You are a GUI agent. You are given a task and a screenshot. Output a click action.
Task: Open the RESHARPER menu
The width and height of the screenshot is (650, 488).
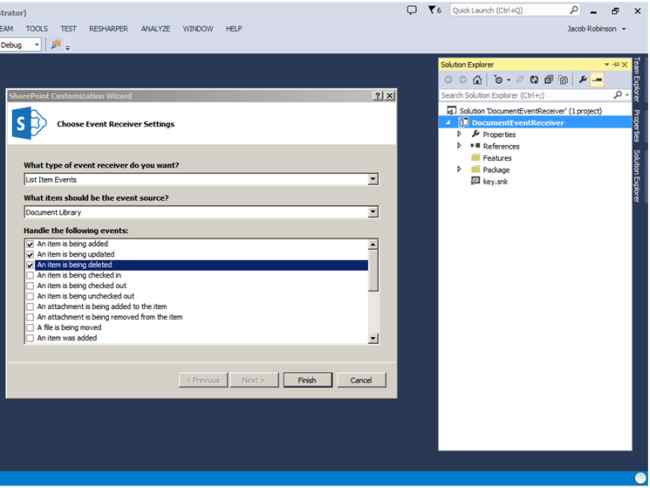tap(108, 29)
